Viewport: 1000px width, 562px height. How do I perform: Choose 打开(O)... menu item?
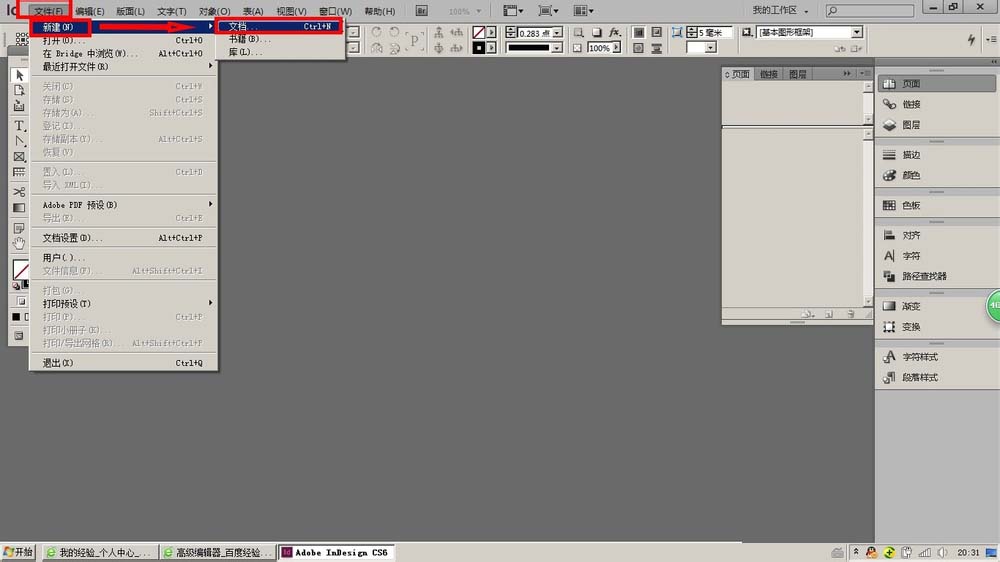pos(123,40)
